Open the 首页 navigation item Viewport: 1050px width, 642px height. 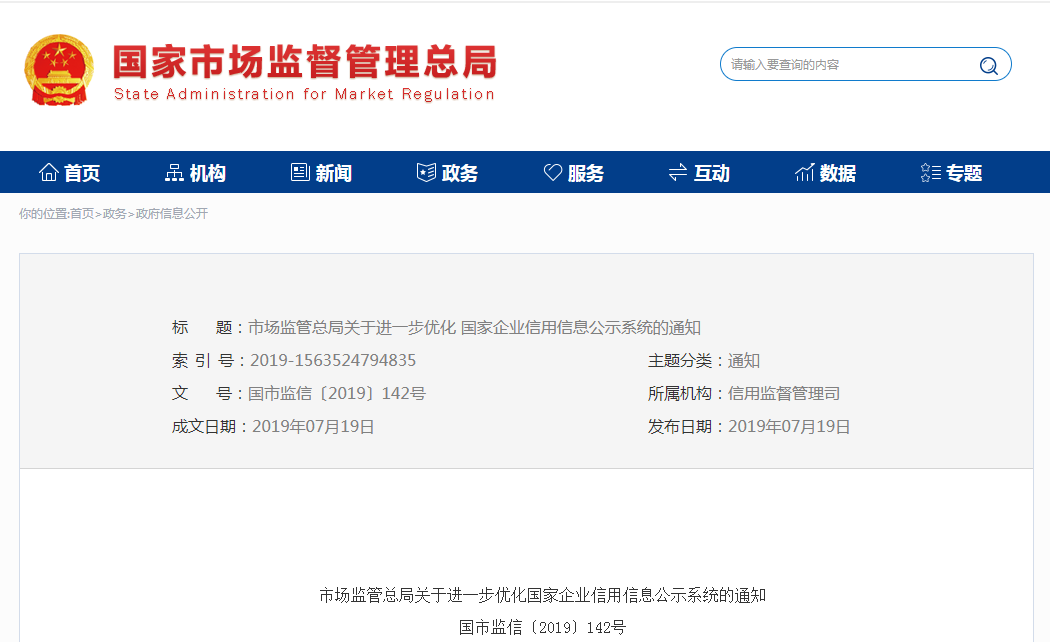pos(69,173)
